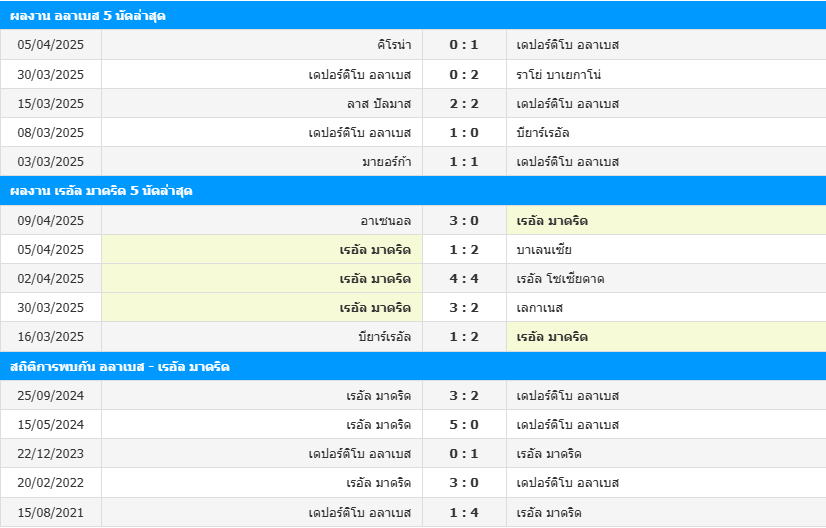Click 'ราโย่ บาเยกาโน่' team name
Viewport: 826px width, 528px height.
tap(558, 74)
